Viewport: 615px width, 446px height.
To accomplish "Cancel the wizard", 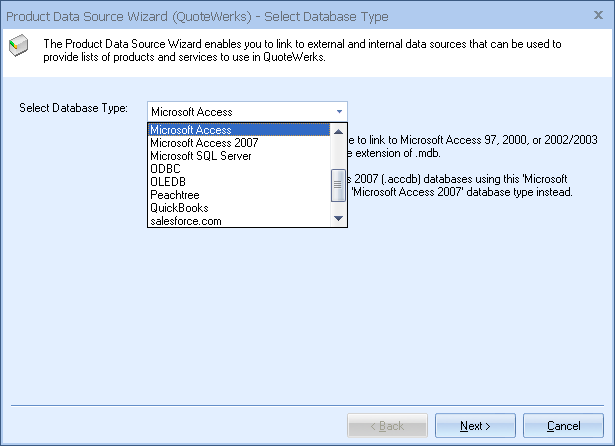I will (x=564, y=426).
